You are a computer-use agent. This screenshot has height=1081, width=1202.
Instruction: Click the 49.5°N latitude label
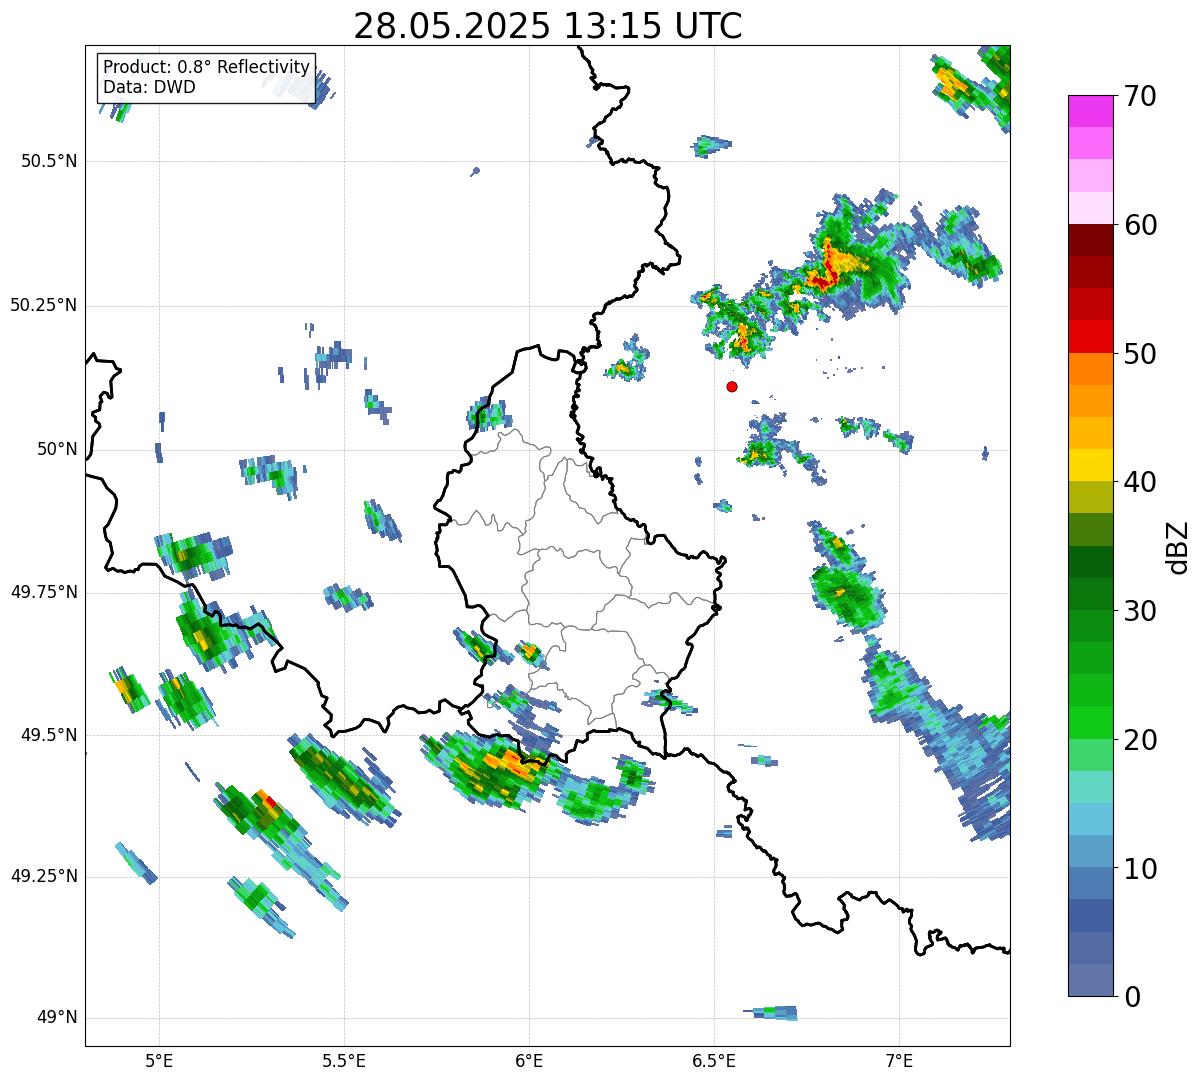49,735
